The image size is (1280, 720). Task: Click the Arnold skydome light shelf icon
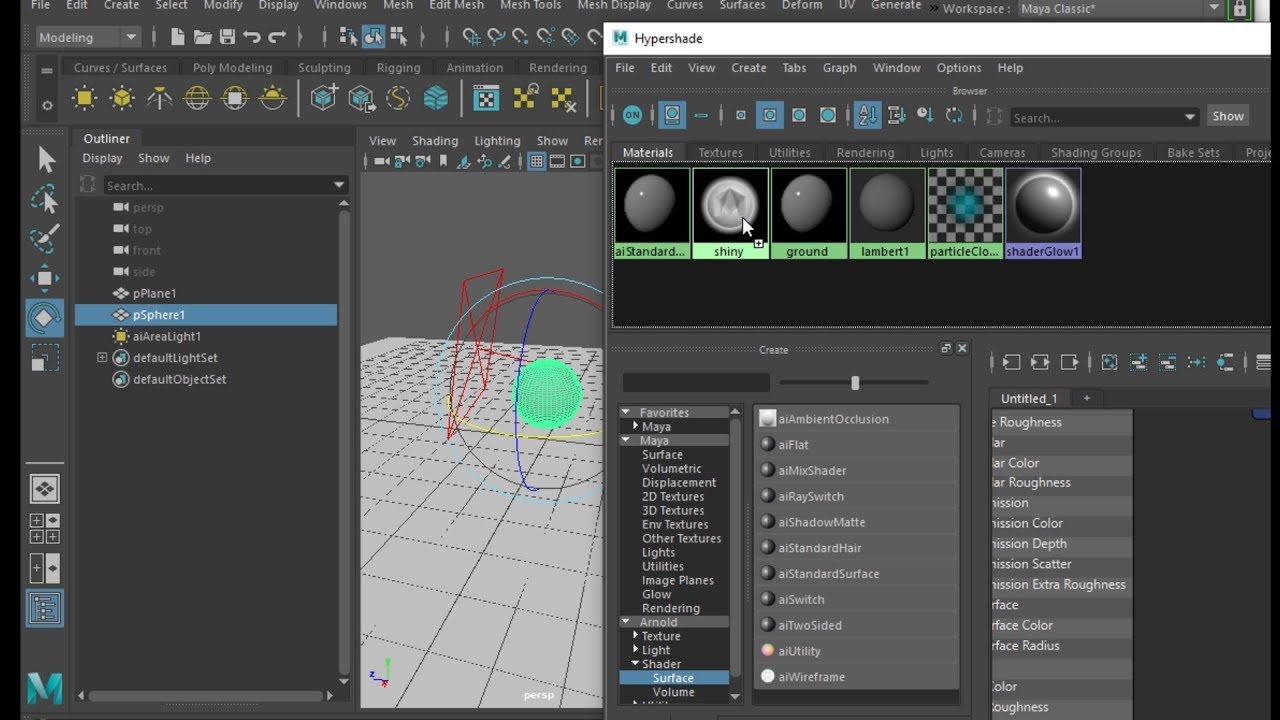coord(197,98)
